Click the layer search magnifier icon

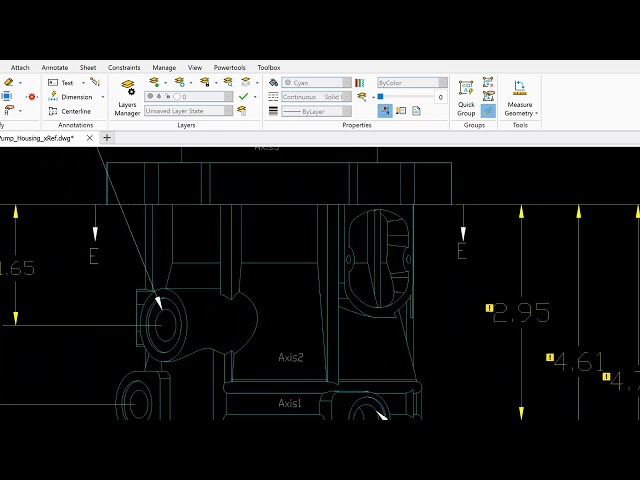[228, 82]
